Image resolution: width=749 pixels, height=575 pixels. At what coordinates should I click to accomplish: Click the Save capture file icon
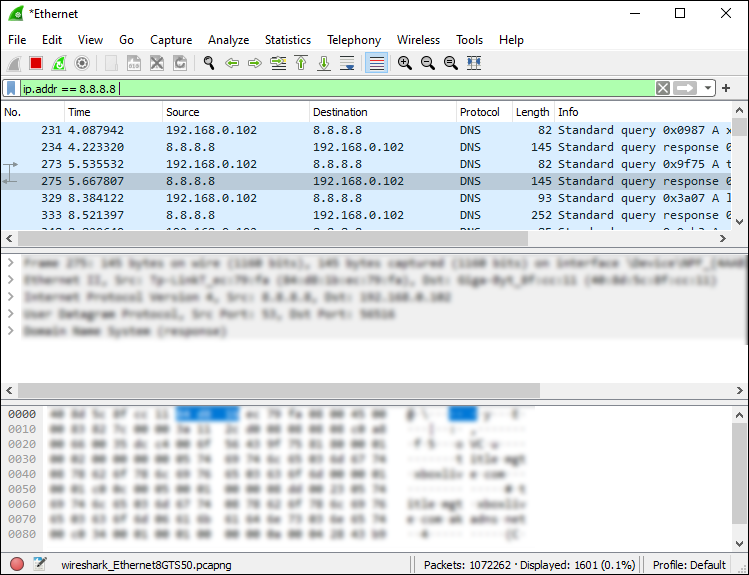pos(134,63)
